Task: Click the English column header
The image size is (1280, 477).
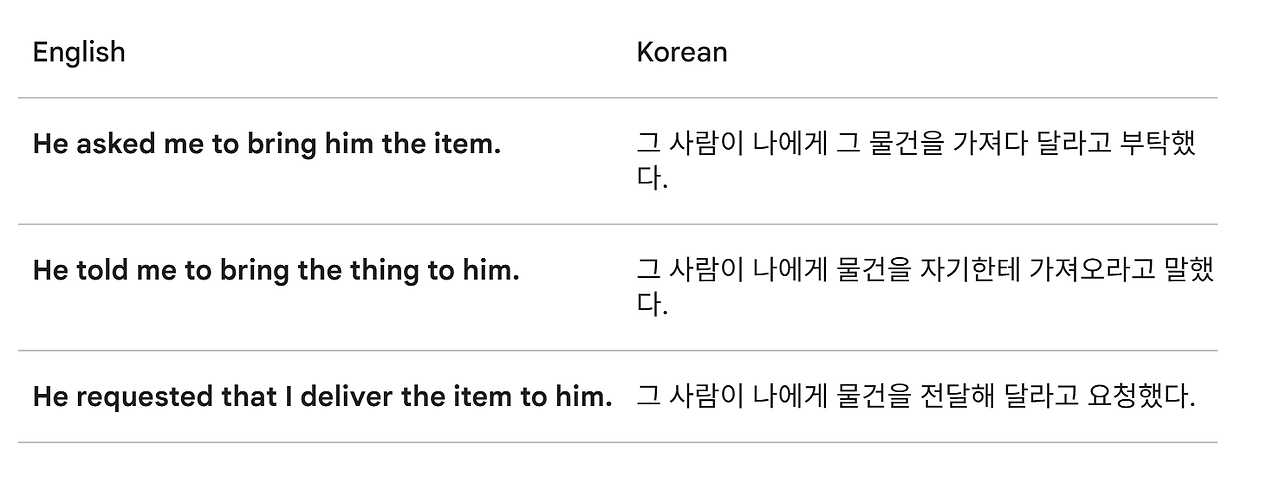Action: click(x=79, y=52)
